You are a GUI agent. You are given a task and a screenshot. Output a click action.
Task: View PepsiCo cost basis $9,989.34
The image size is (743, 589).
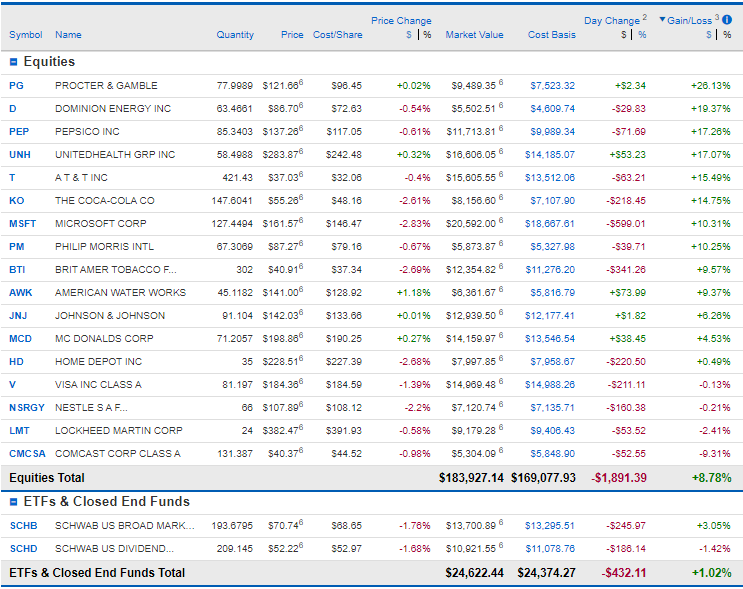(x=553, y=132)
